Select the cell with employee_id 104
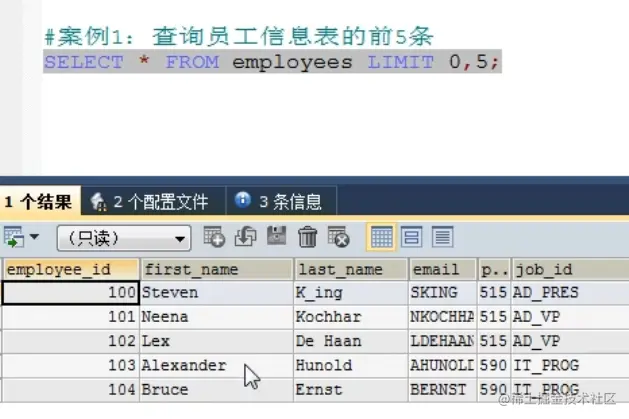 point(71,390)
